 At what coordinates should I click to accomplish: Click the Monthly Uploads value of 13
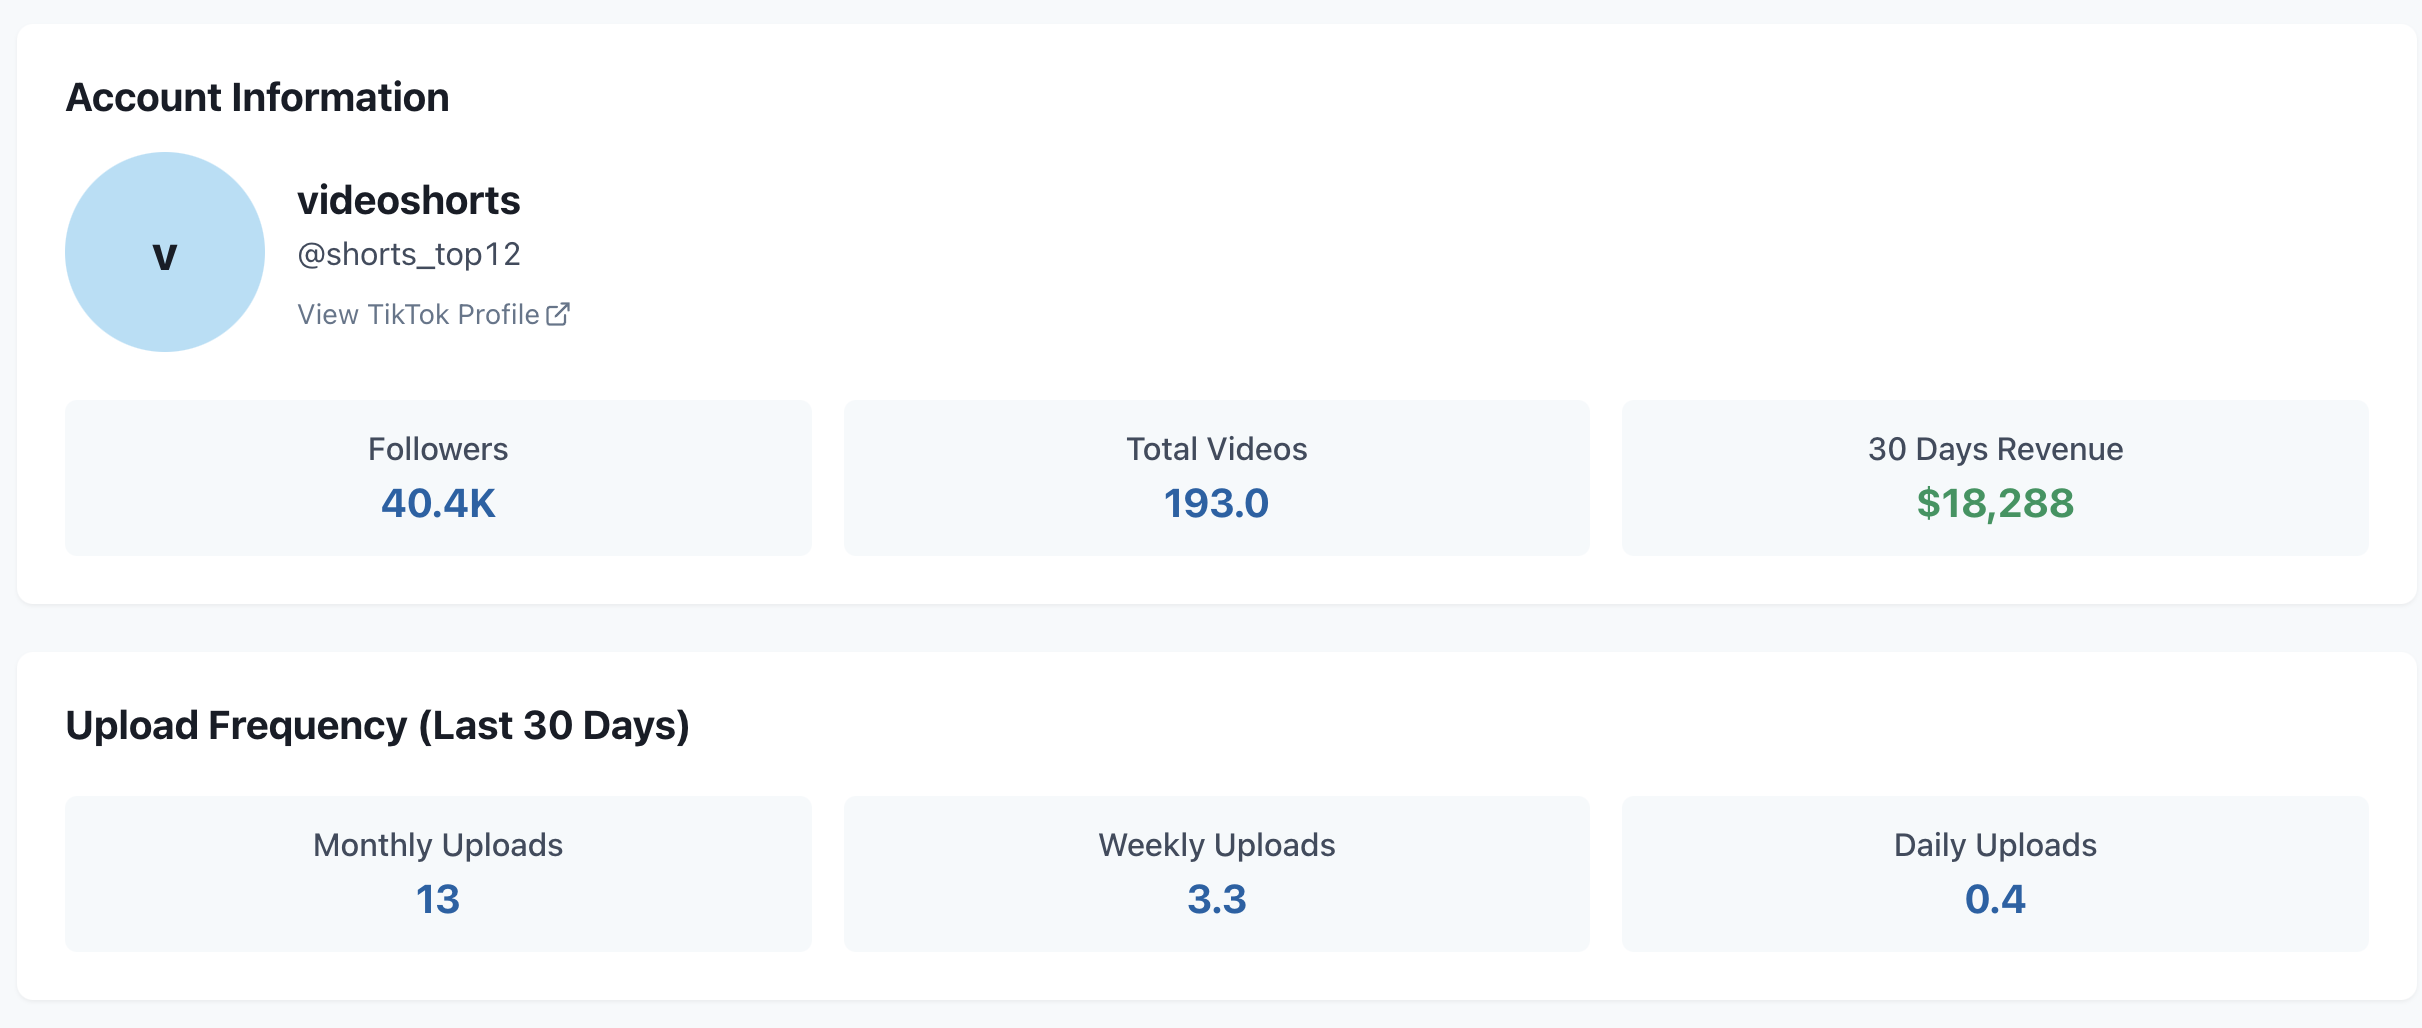click(x=437, y=899)
